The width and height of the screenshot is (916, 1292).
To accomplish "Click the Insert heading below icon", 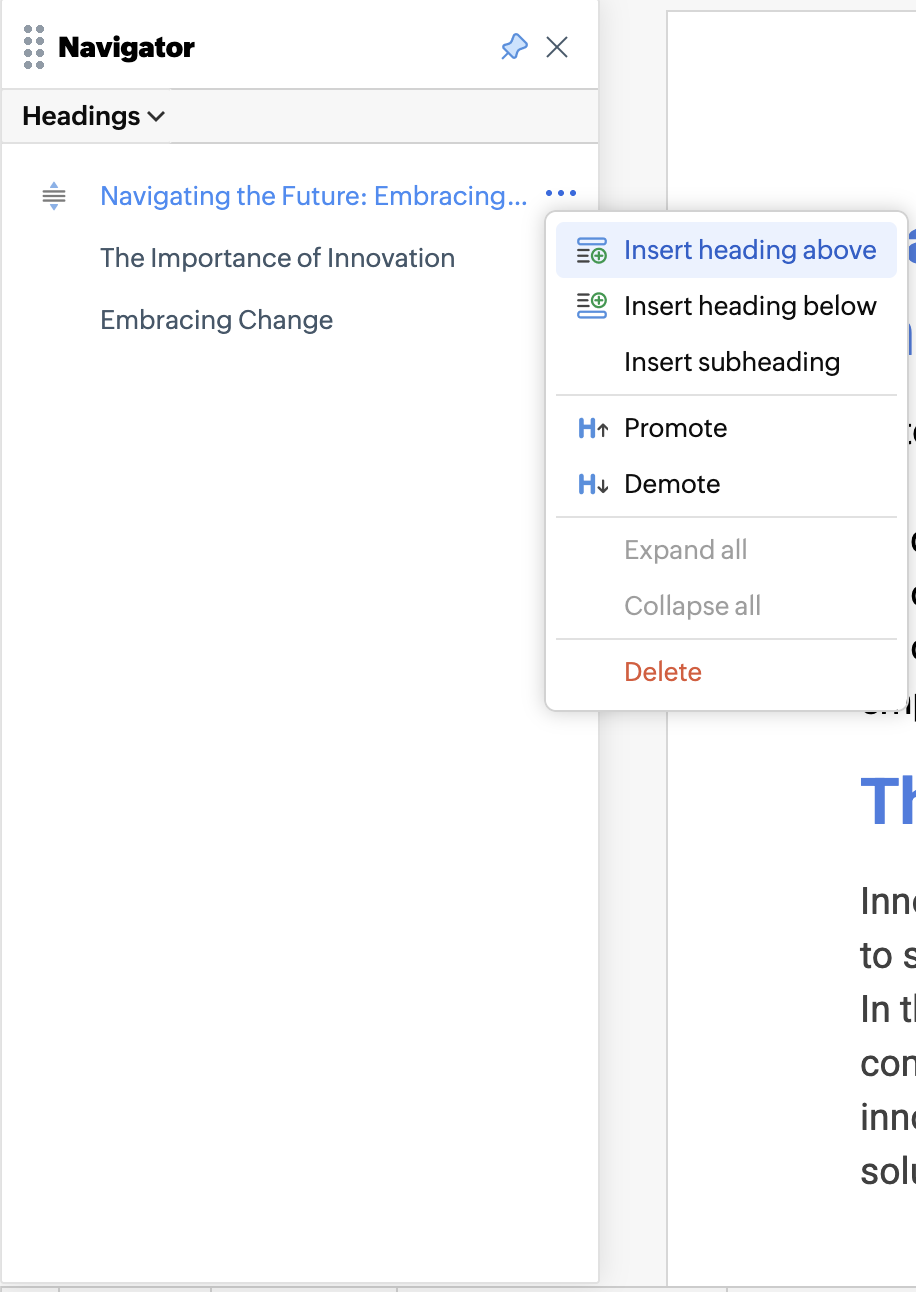I will (592, 306).
